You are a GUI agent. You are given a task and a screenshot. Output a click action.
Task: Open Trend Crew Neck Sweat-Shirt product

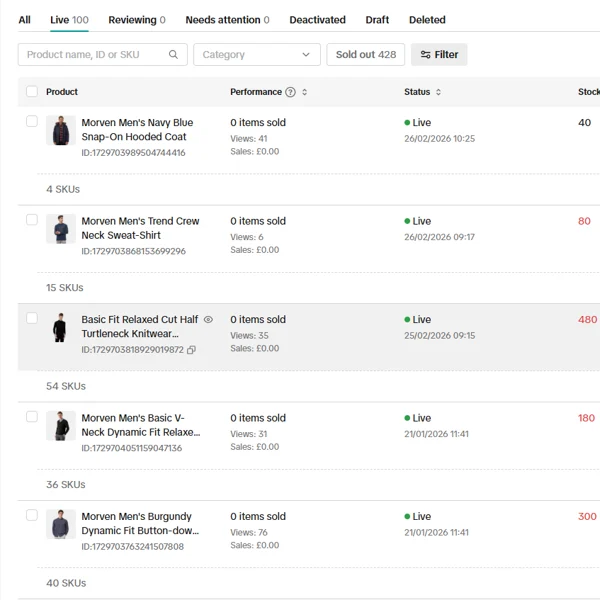click(140, 228)
